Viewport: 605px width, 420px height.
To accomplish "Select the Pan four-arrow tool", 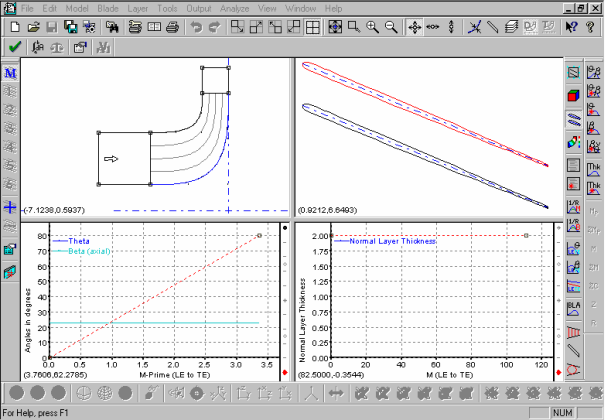I will click(413, 27).
